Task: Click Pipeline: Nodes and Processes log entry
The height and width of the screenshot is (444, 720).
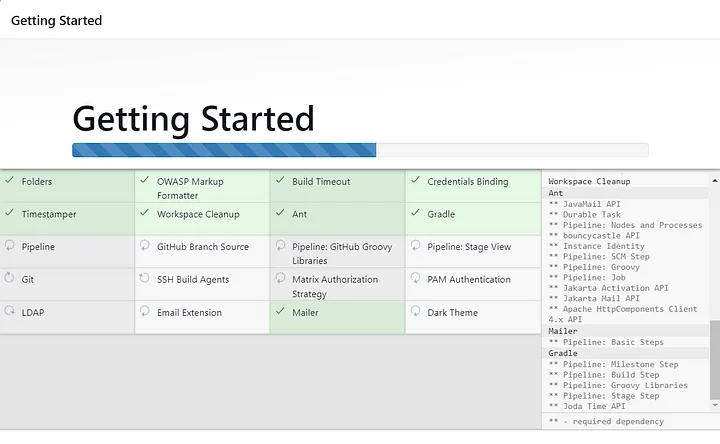Action: (625, 225)
